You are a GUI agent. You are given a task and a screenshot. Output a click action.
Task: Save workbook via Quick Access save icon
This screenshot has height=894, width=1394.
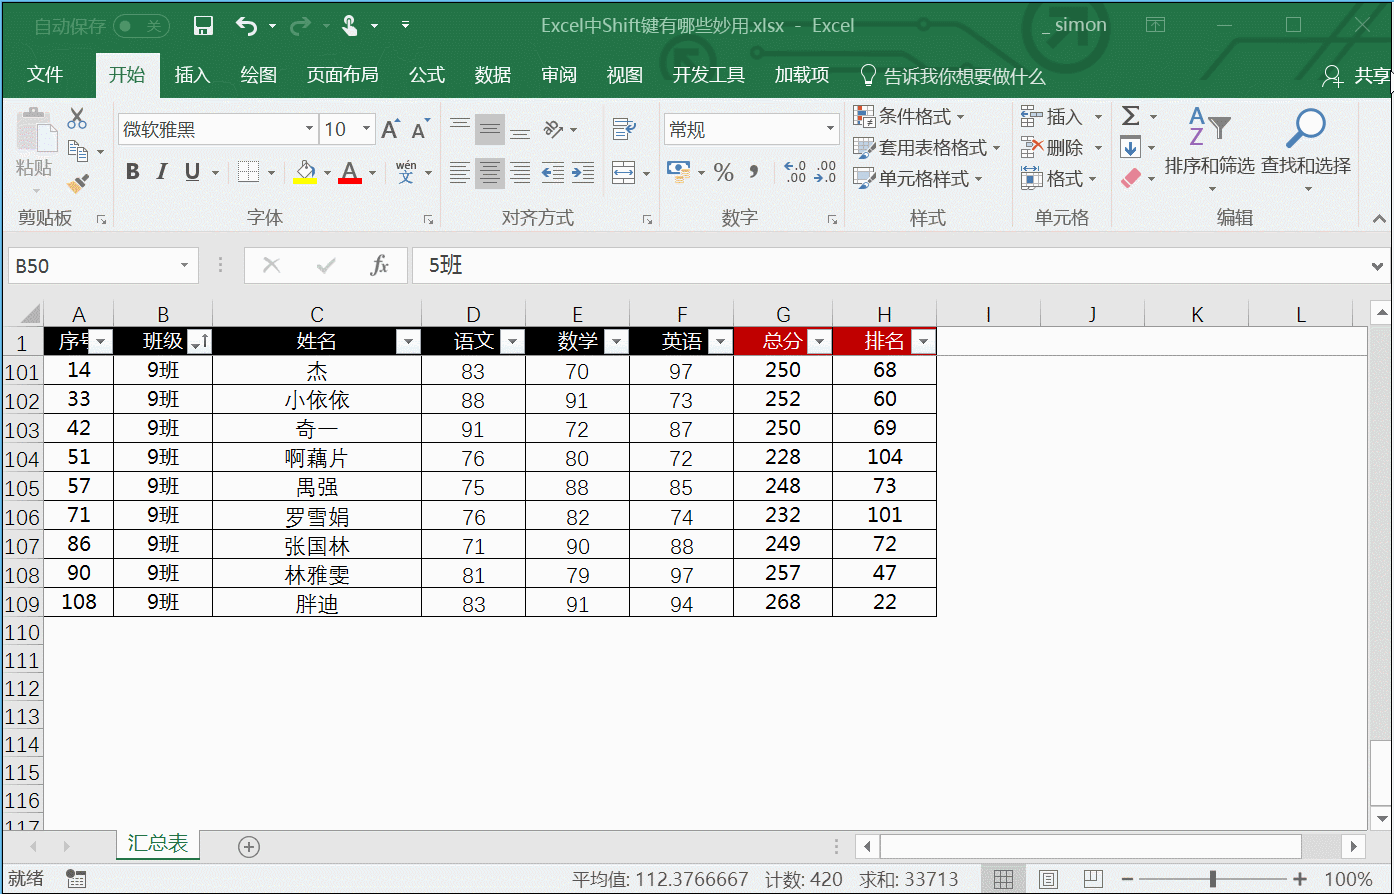pyautogui.click(x=203, y=24)
